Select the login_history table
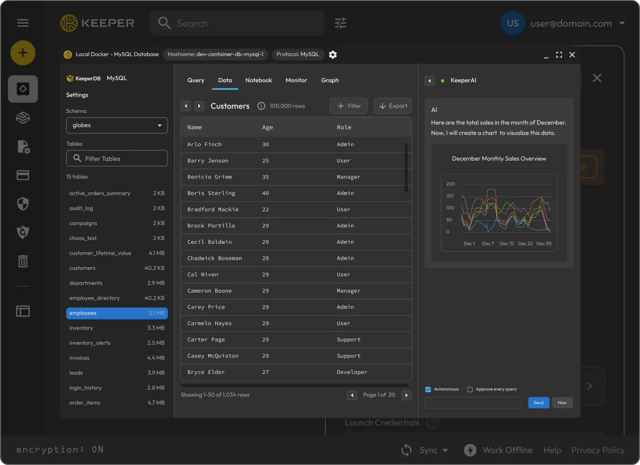Screen dimensions: 640x465 pyautogui.click(x=117, y=388)
